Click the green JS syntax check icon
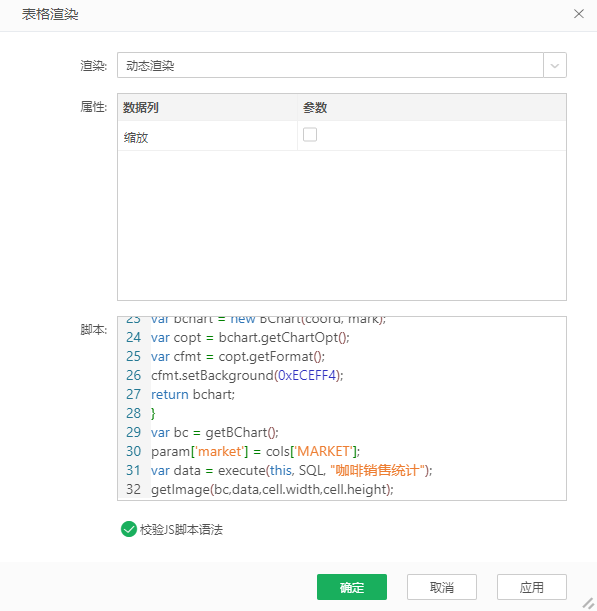597x611 pixels. [x=129, y=529]
